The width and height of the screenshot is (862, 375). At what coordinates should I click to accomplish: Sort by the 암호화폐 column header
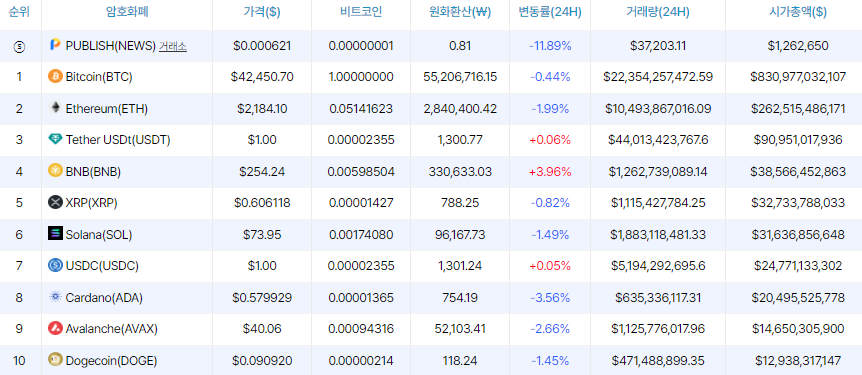tap(126, 12)
